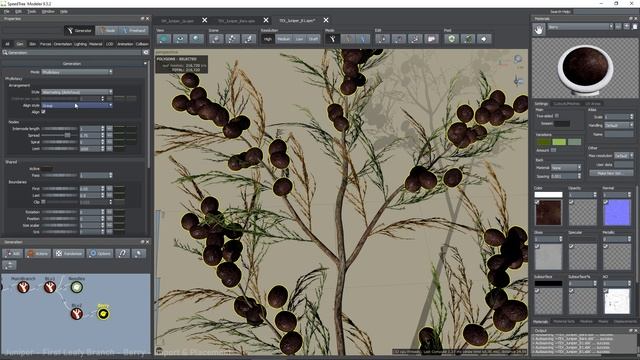Click the third Edit toolbar icon
Screen dimensions: 640x360
(415, 39)
